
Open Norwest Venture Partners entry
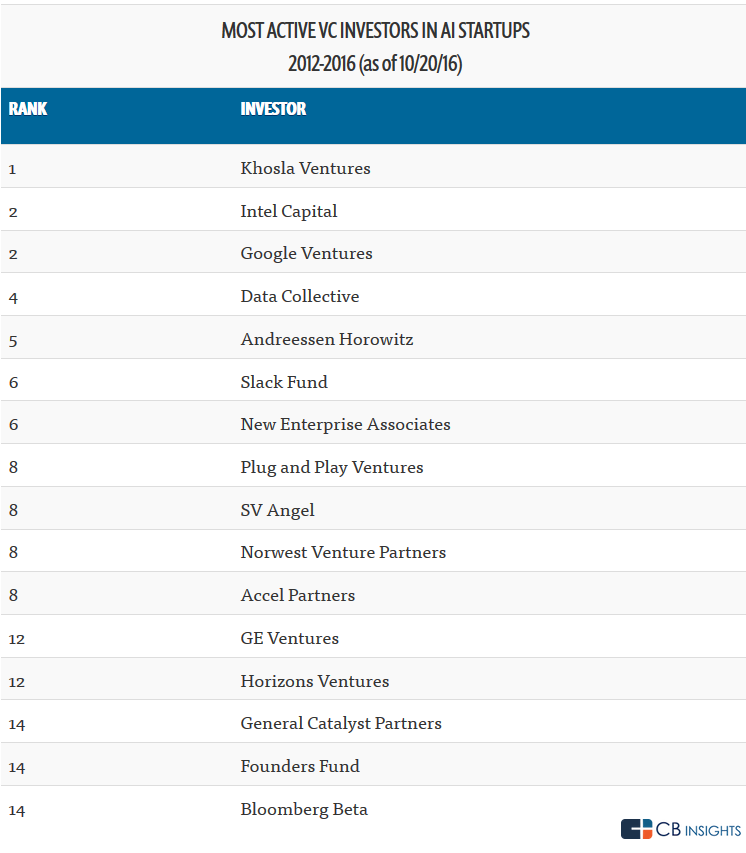point(343,552)
